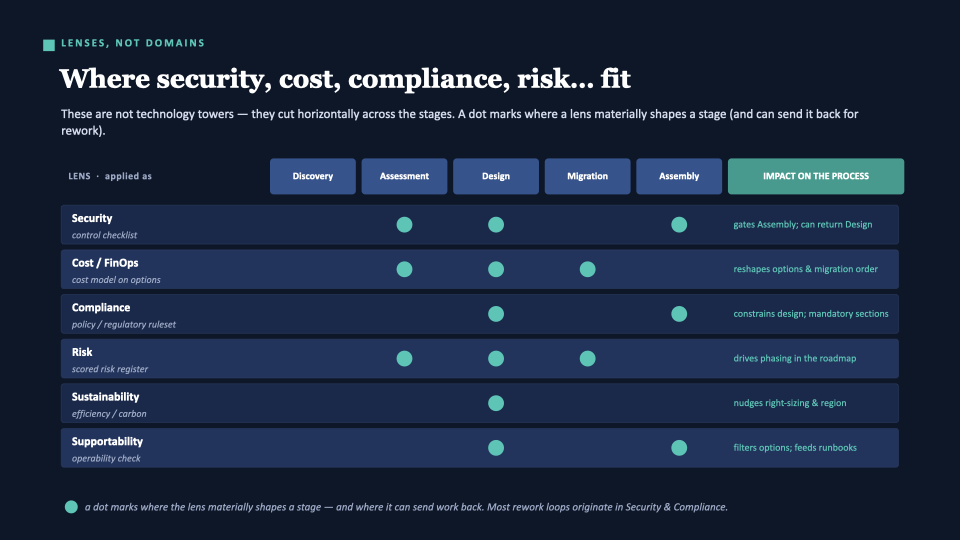
Task: Click 'filters options; feeds runbooks' text
Action: [795, 448]
